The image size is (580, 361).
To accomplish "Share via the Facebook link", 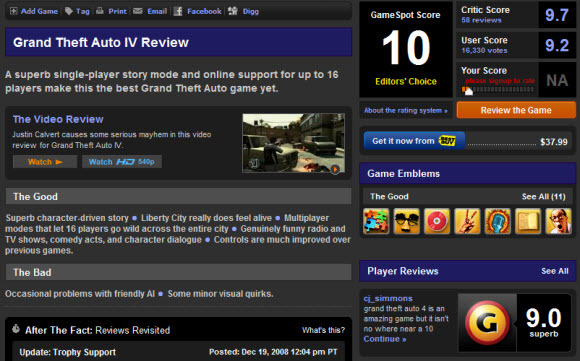I will [204, 11].
